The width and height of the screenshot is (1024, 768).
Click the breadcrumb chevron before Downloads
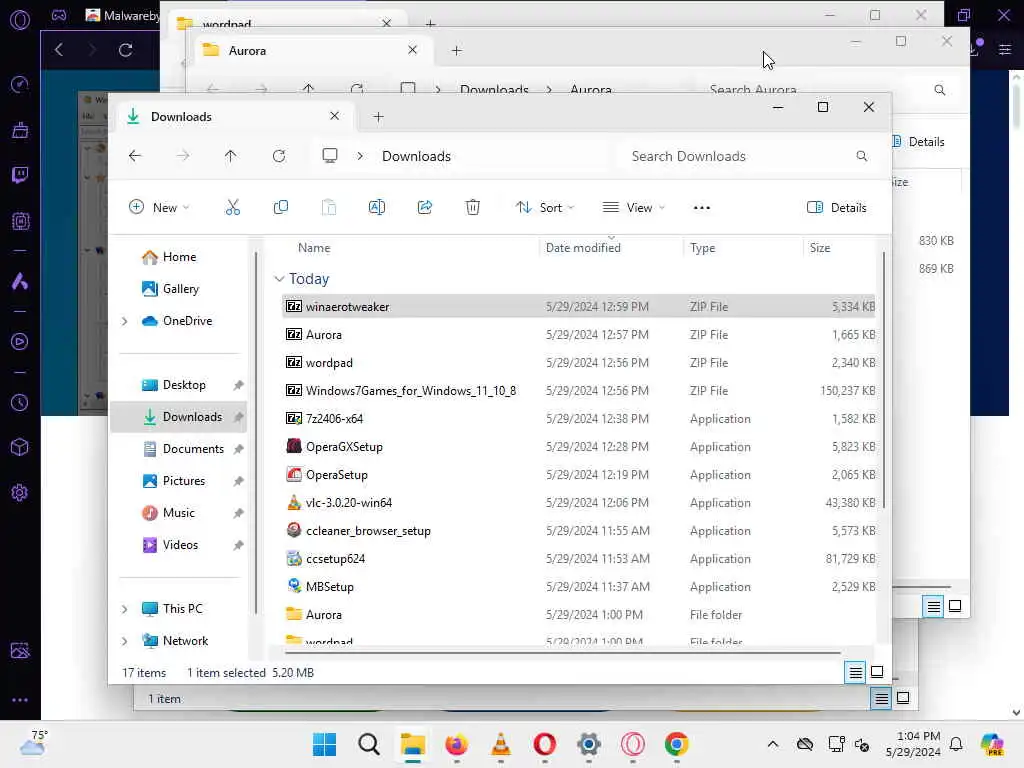(360, 156)
